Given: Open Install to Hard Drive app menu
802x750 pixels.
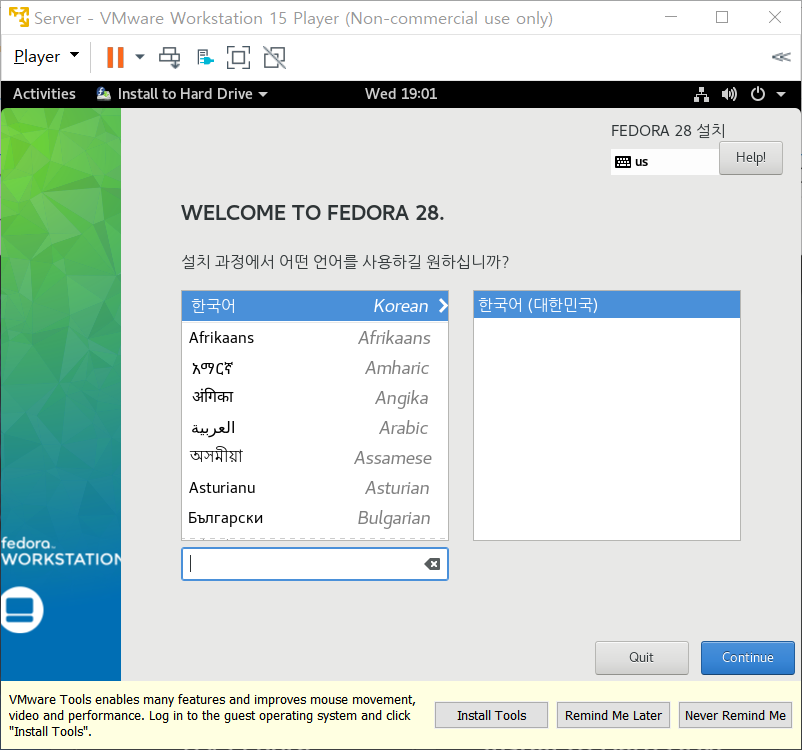Looking at the screenshot, I should tap(182, 94).
